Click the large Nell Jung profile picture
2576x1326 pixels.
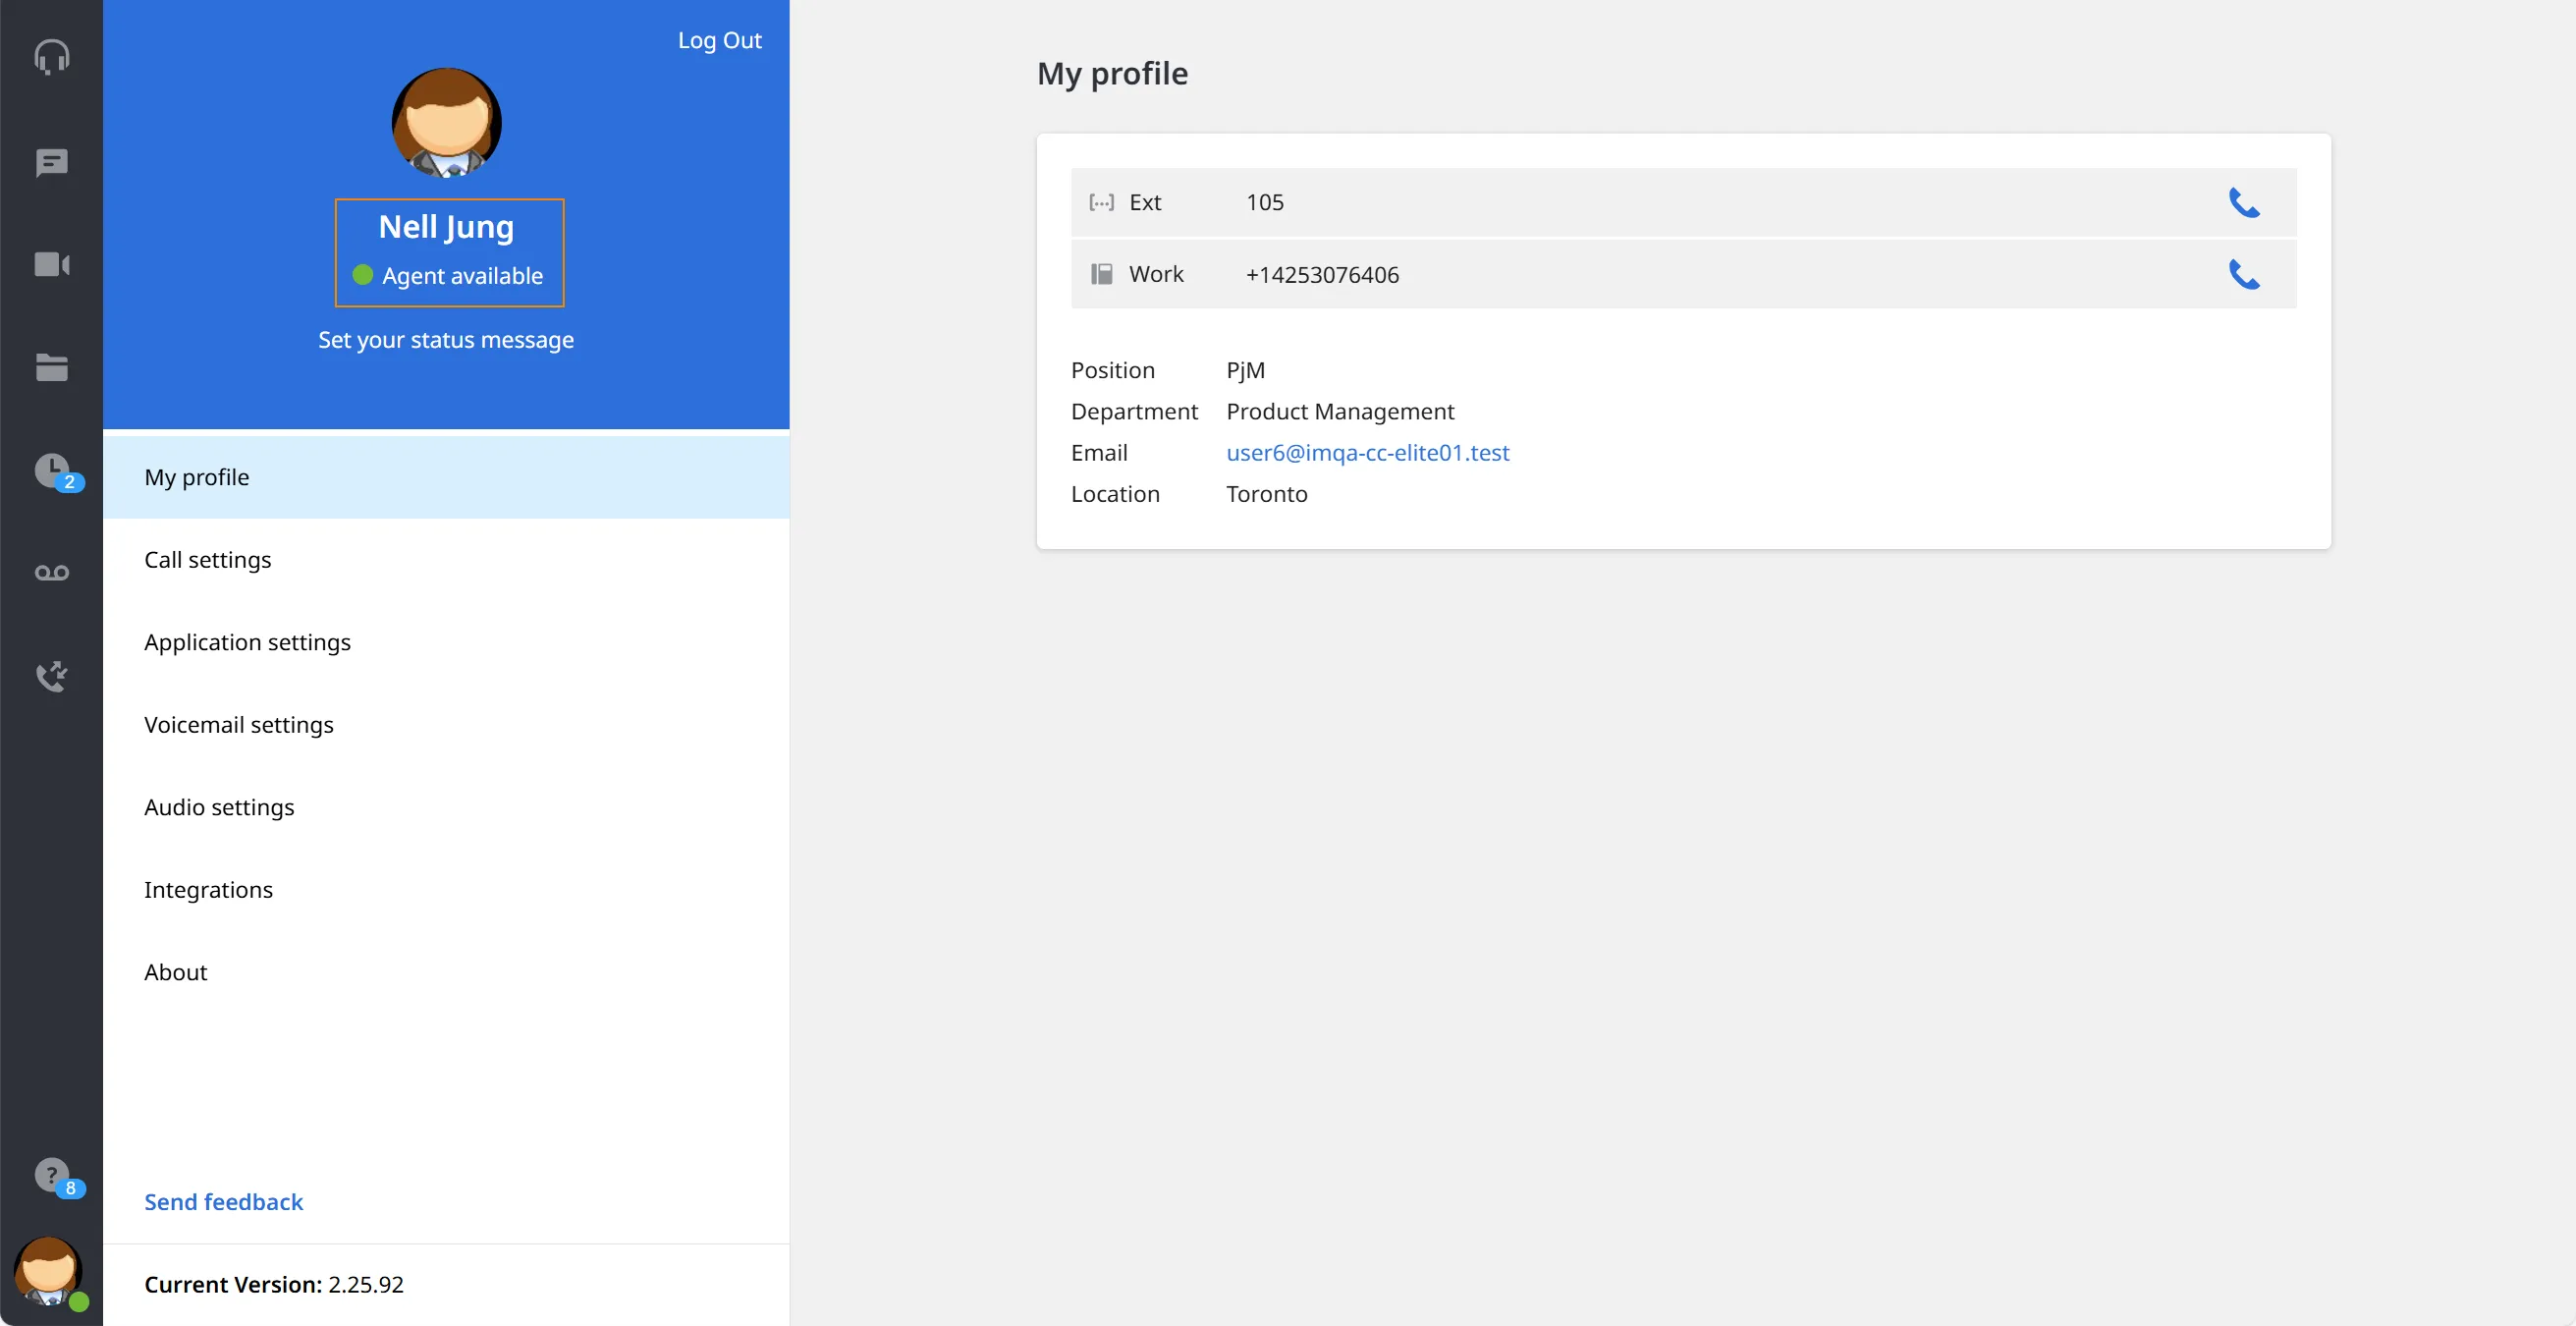[x=446, y=122]
